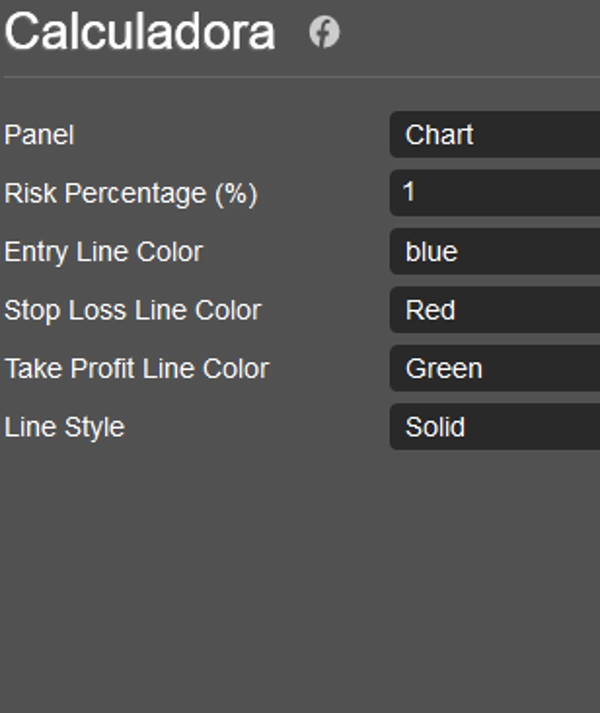Click the Calculadora title text

click(x=140, y=32)
